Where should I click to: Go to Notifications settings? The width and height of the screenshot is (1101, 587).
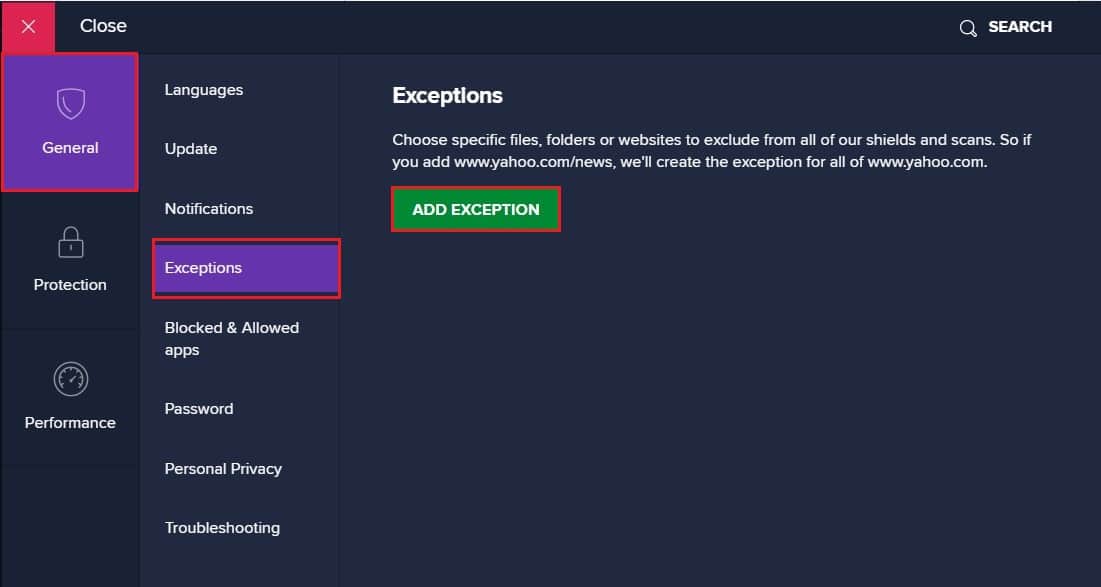(x=209, y=209)
